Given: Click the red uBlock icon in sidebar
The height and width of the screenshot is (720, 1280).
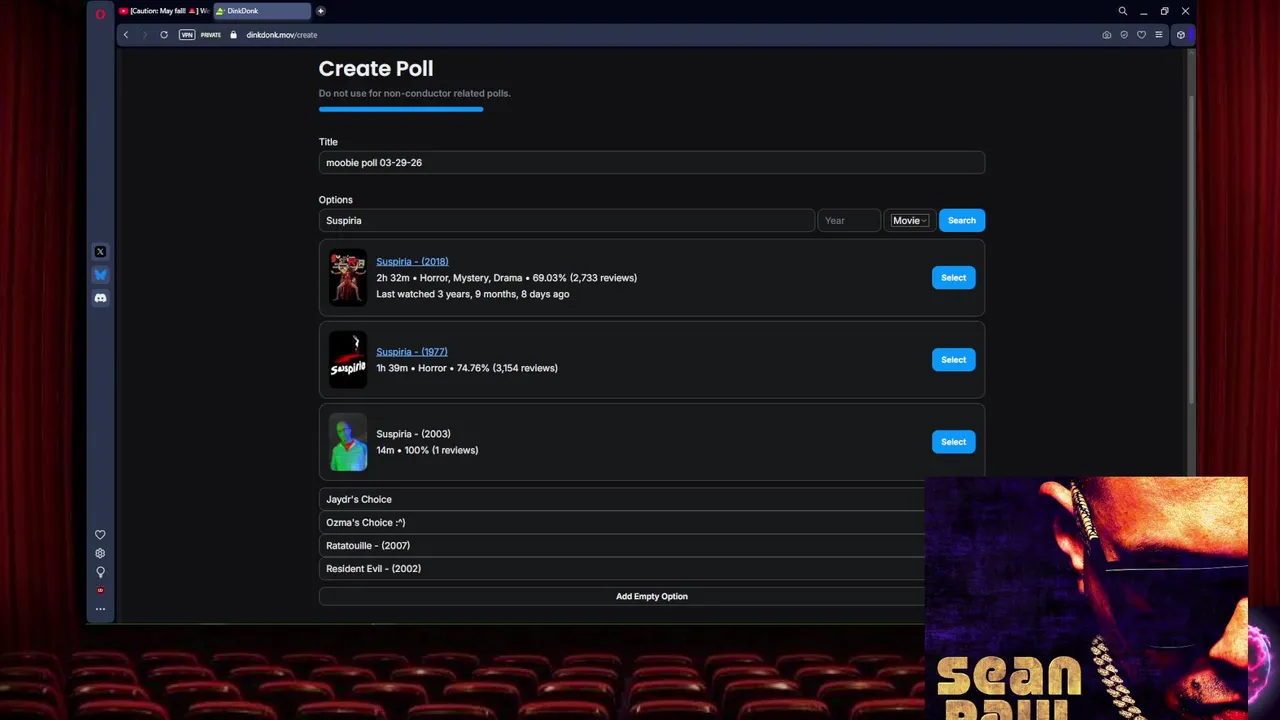Looking at the screenshot, I should 100,590.
